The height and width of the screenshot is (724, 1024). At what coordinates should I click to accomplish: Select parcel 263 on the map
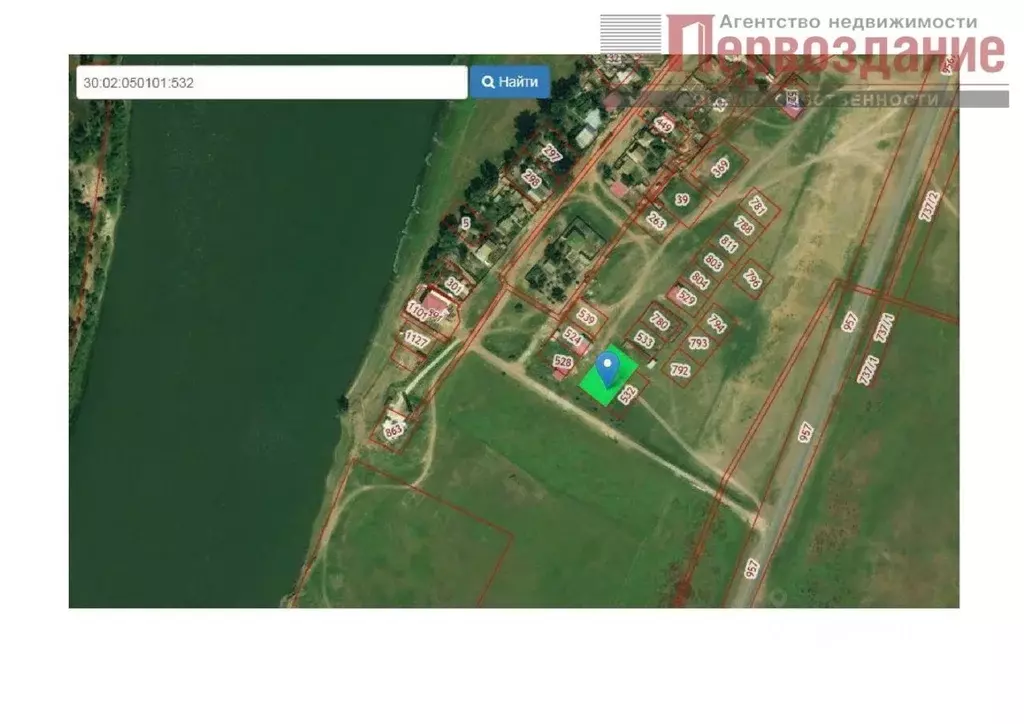[656, 221]
